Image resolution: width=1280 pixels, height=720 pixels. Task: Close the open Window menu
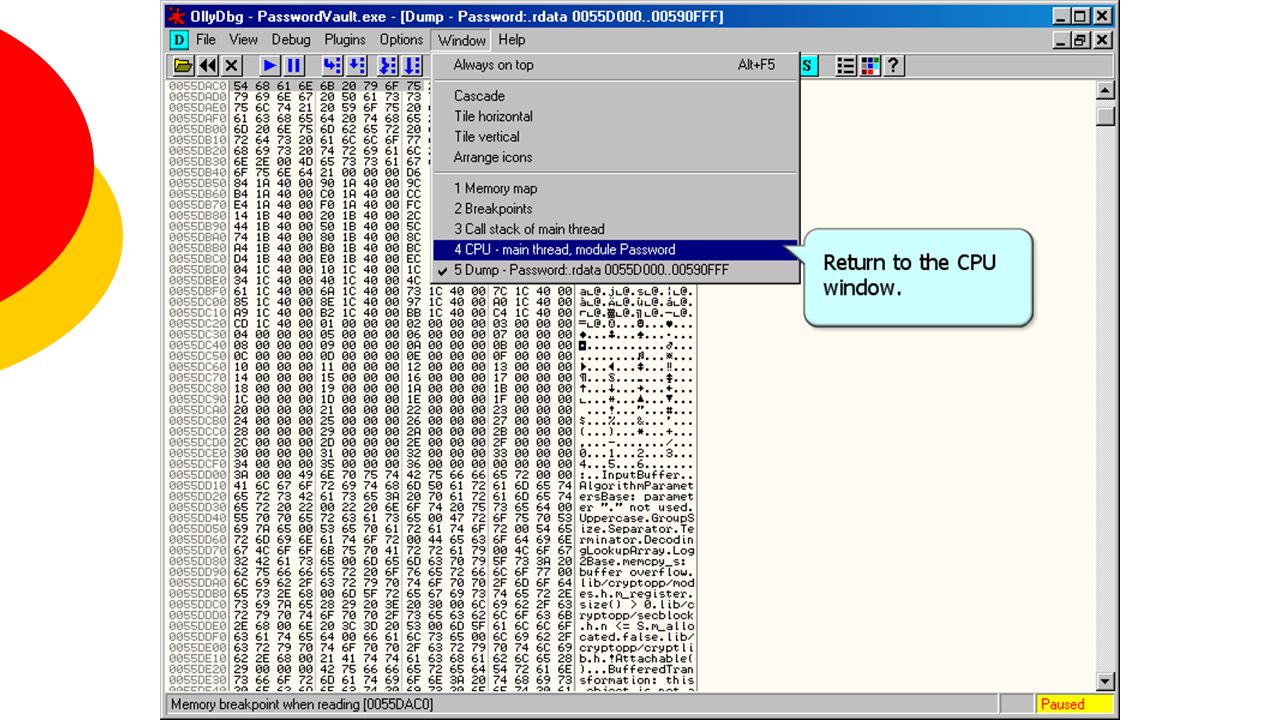click(461, 40)
